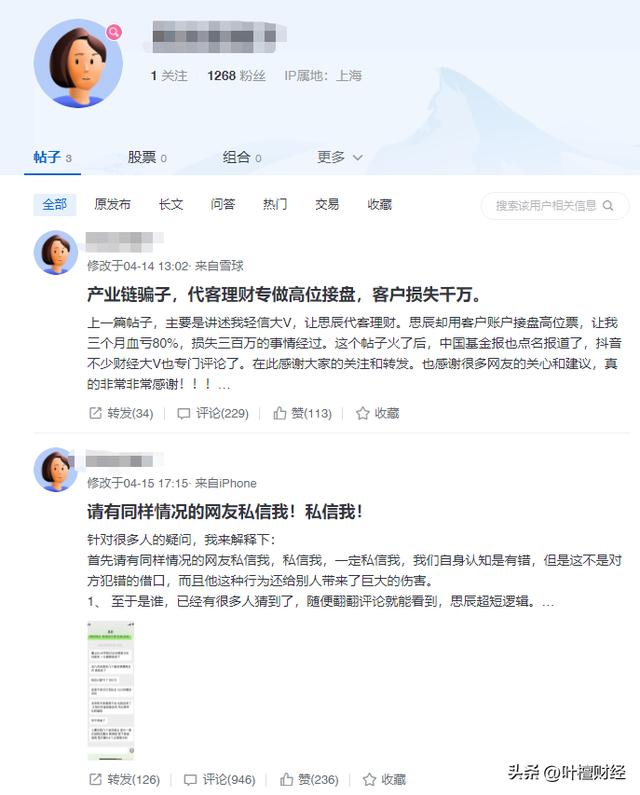Image resolution: width=640 pixels, height=795 pixels.
Task: Click the repost icon on first post
Action: [95, 413]
